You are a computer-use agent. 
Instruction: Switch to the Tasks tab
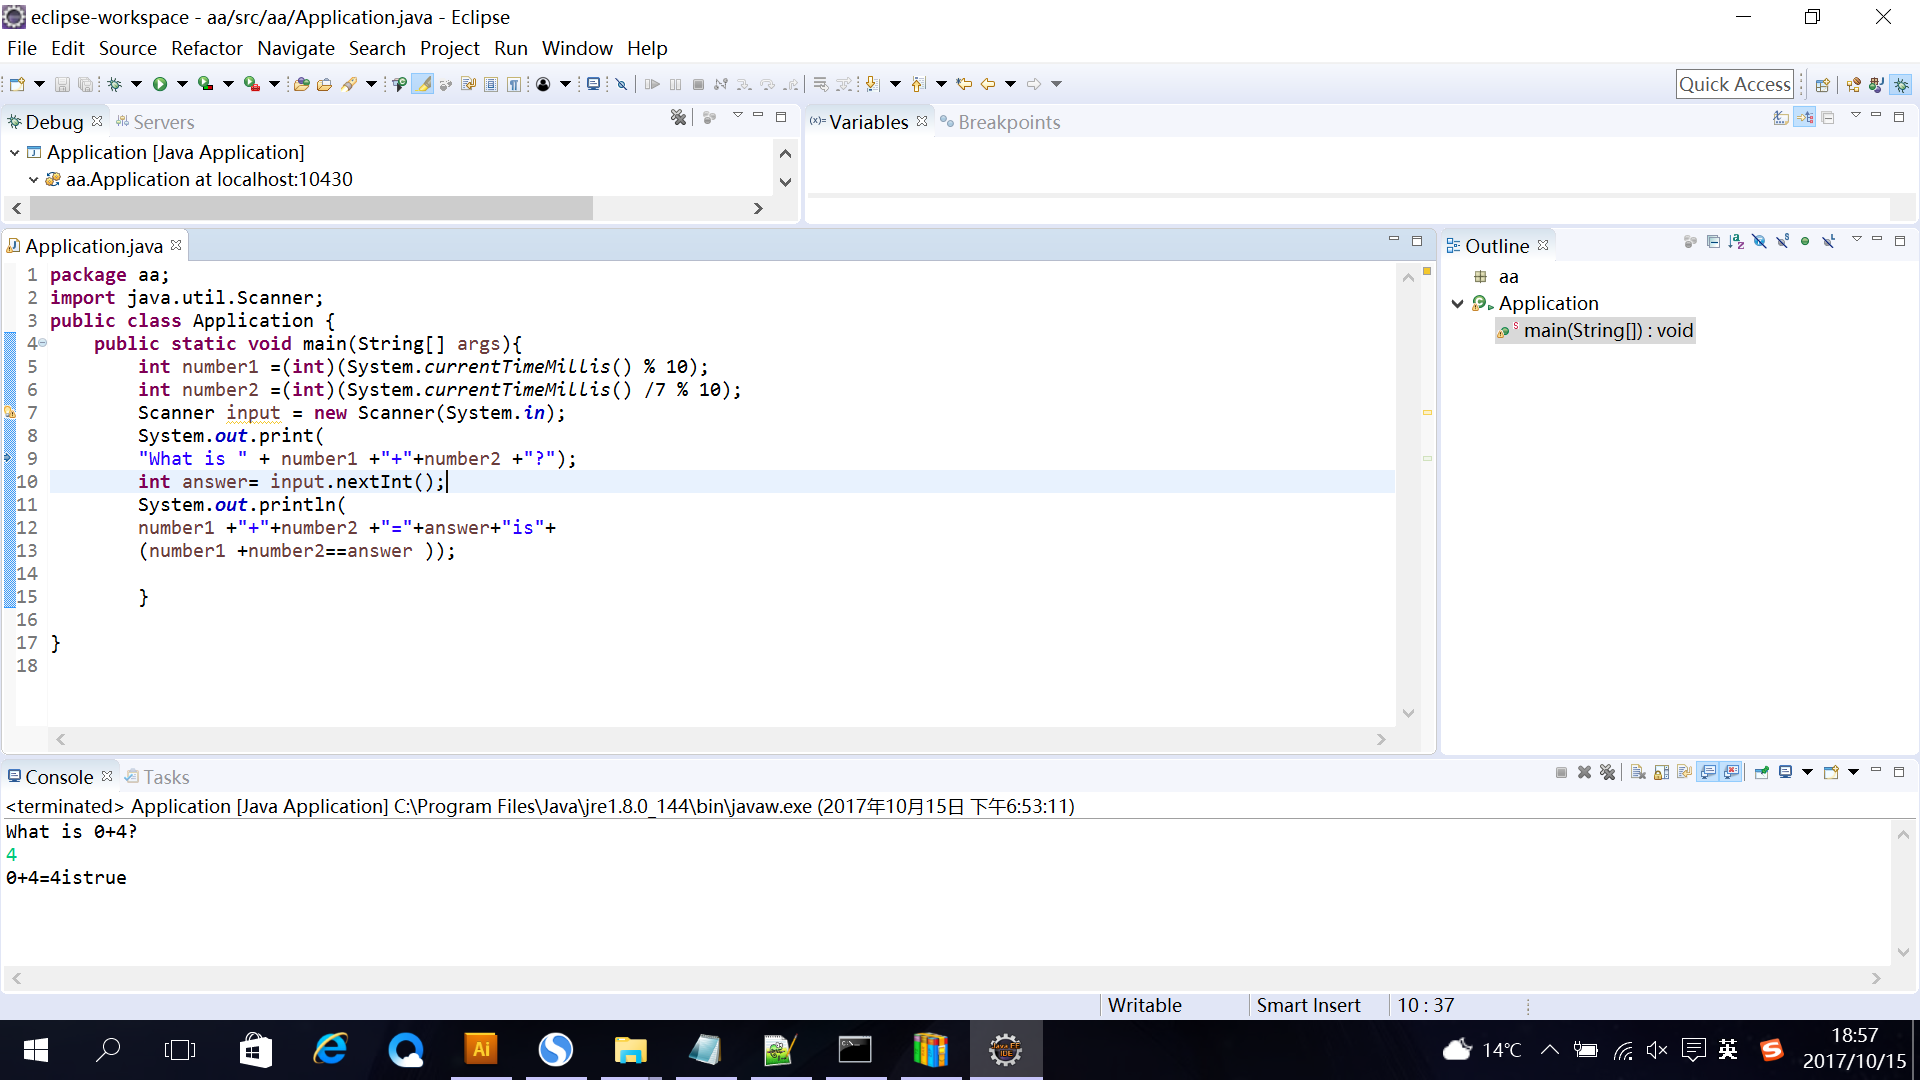pyautogui.click(x=157, y=777)
